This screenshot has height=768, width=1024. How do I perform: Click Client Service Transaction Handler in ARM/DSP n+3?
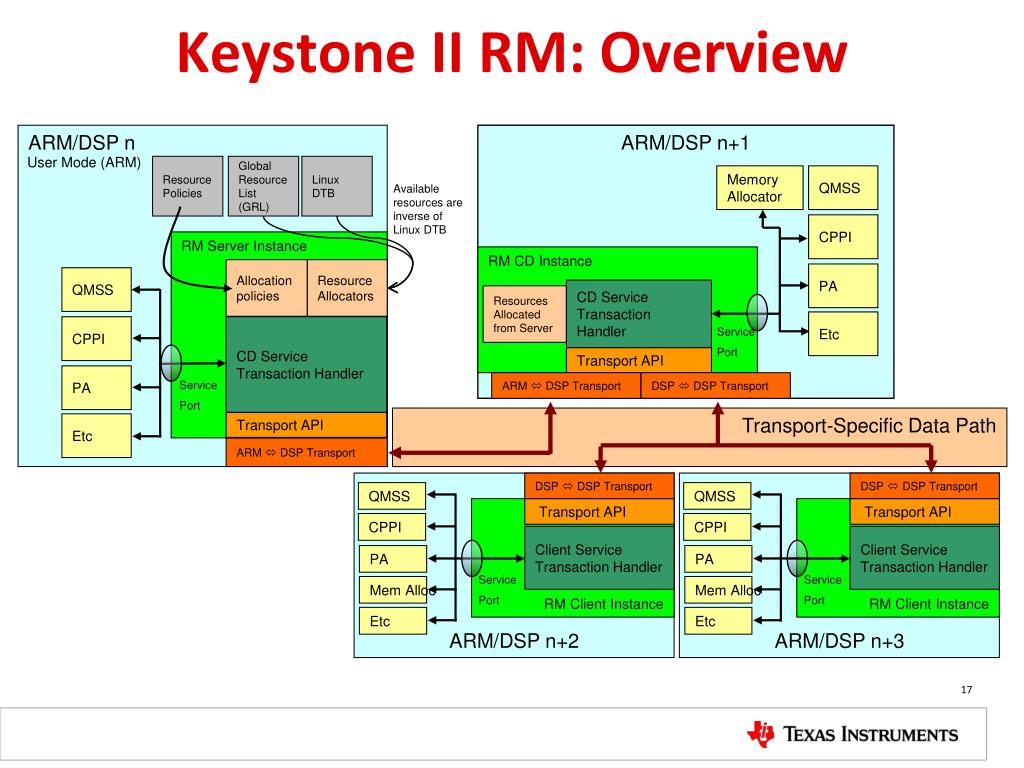pos(924,558)
